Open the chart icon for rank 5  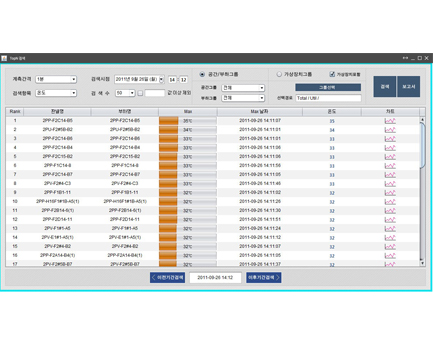click(x=390, y=157)
